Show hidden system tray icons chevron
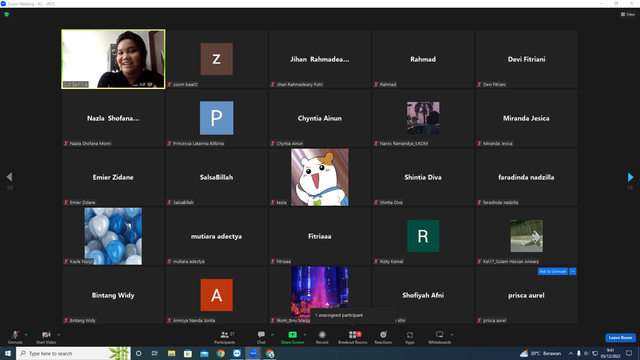The width and height of the screenshot is (640, 360). tap(571, 353)
